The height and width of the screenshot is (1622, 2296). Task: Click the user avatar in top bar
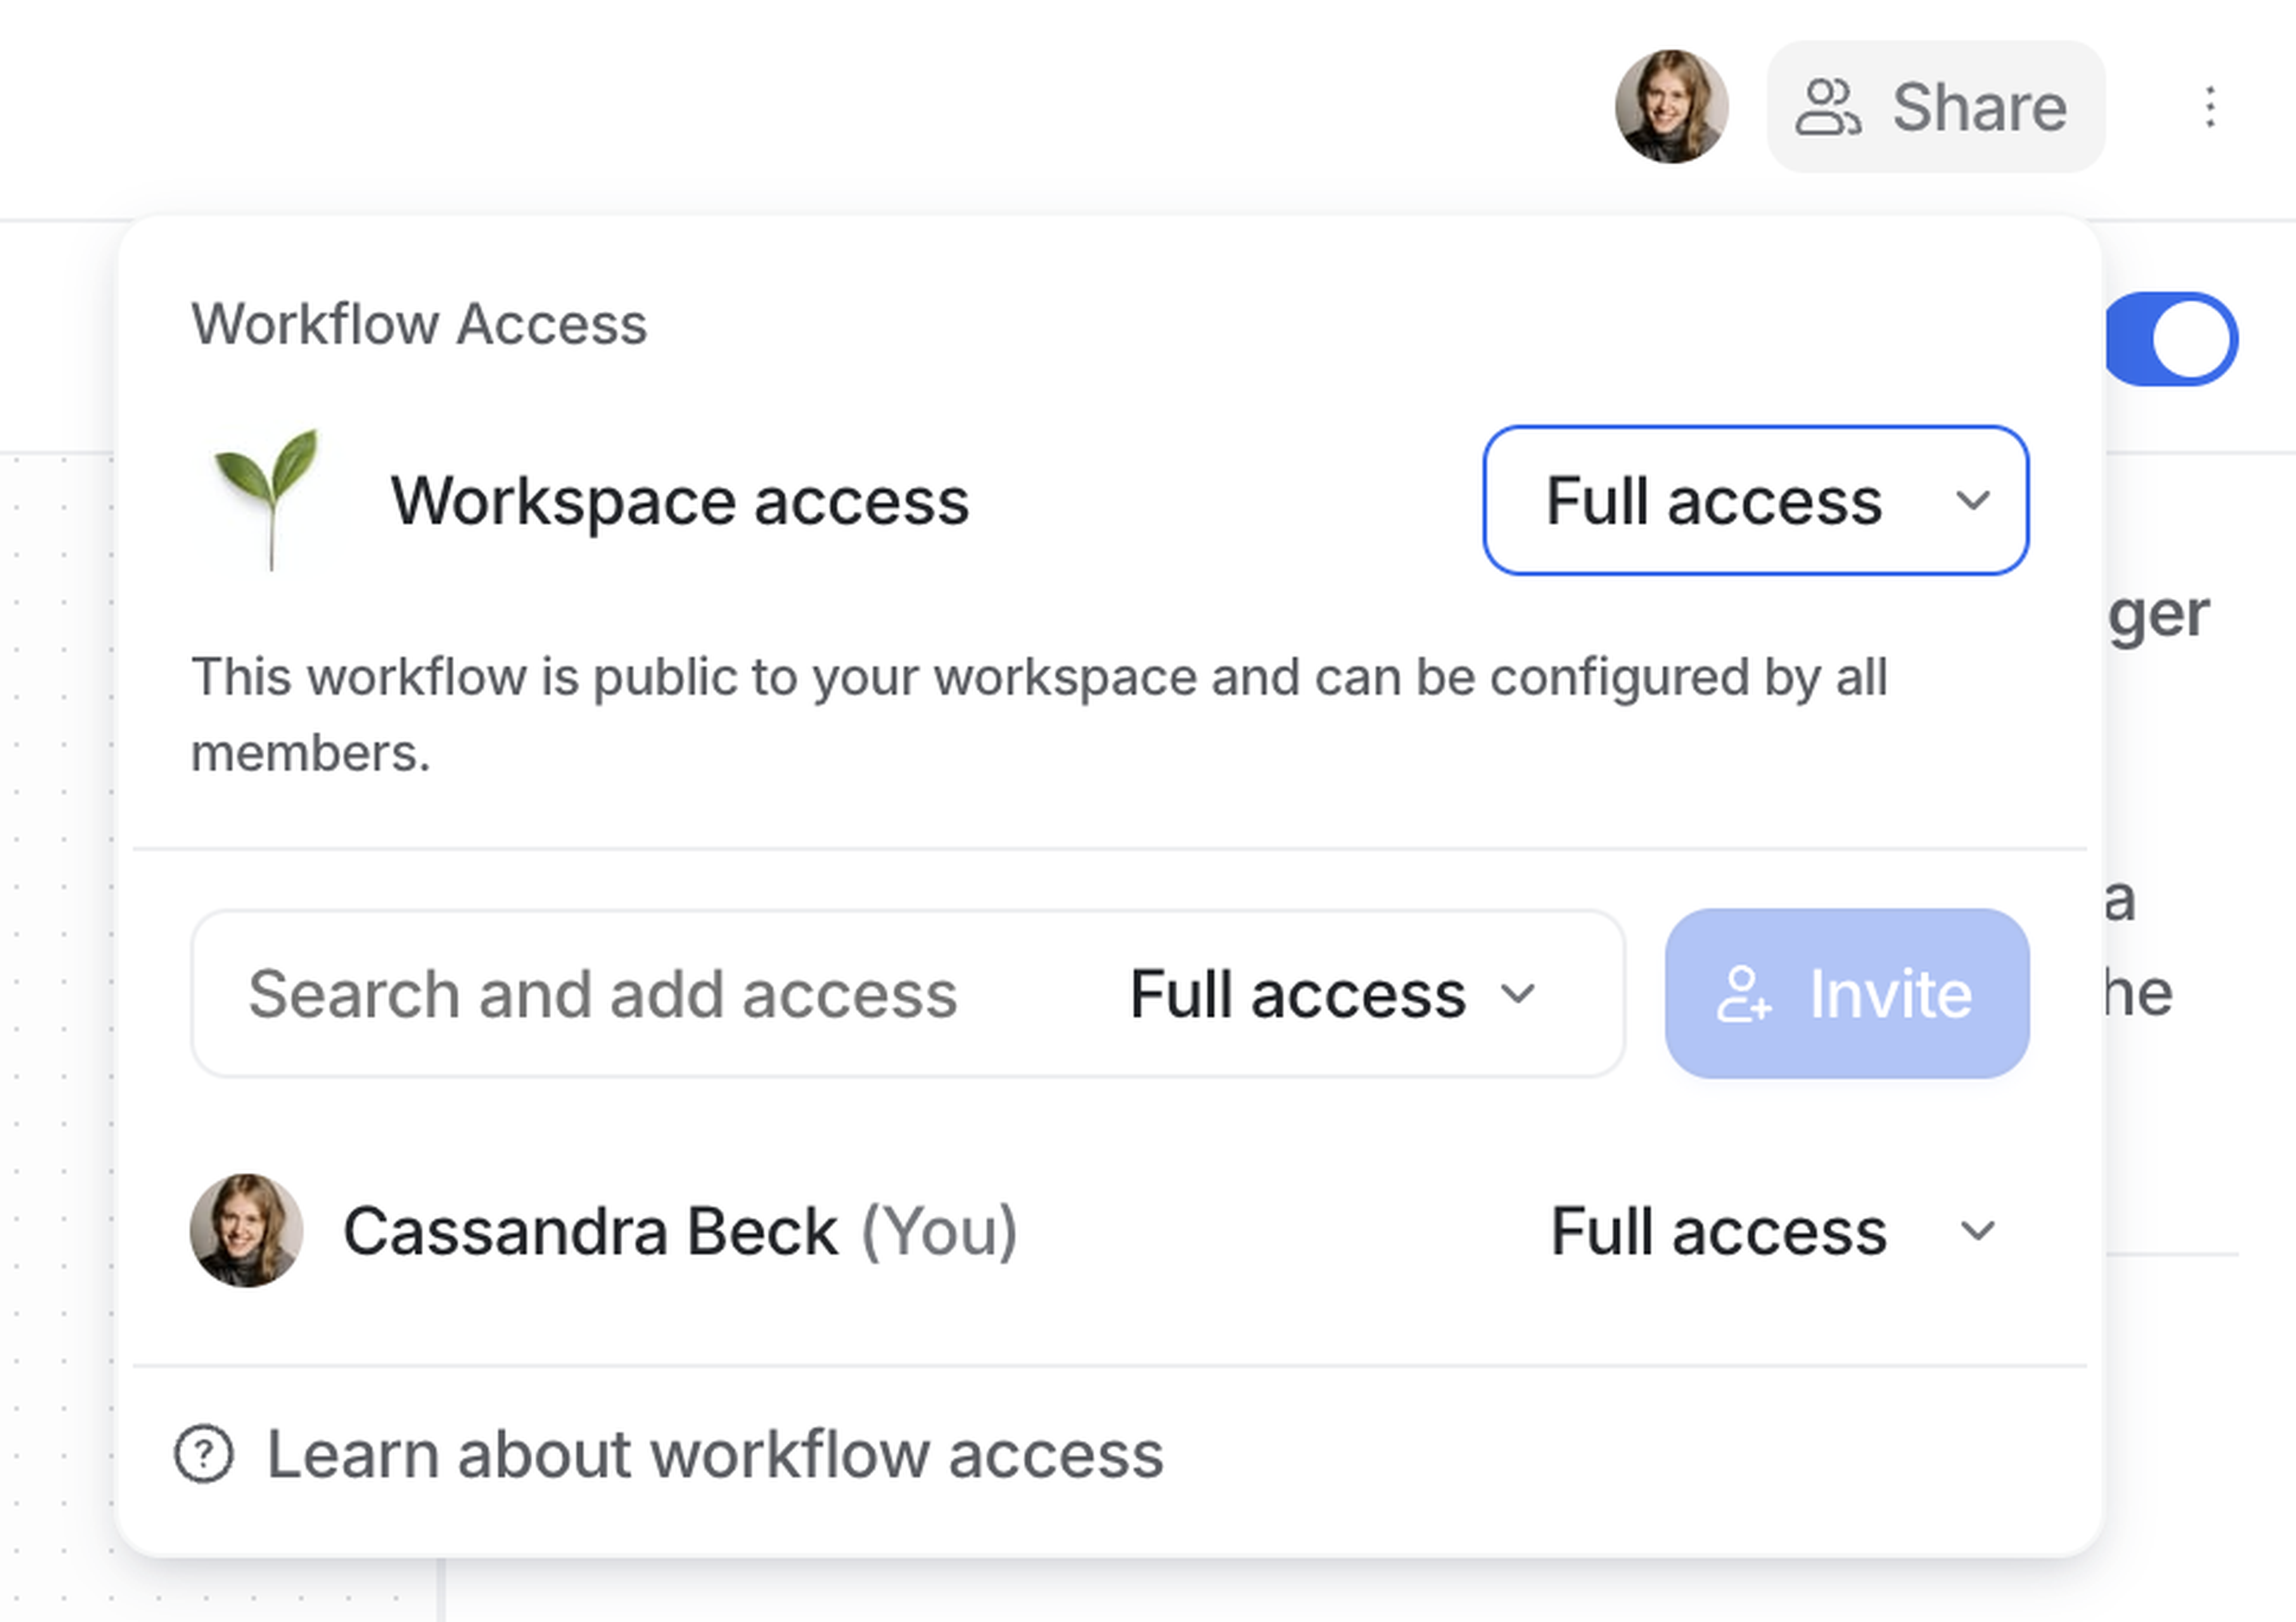1671,107
